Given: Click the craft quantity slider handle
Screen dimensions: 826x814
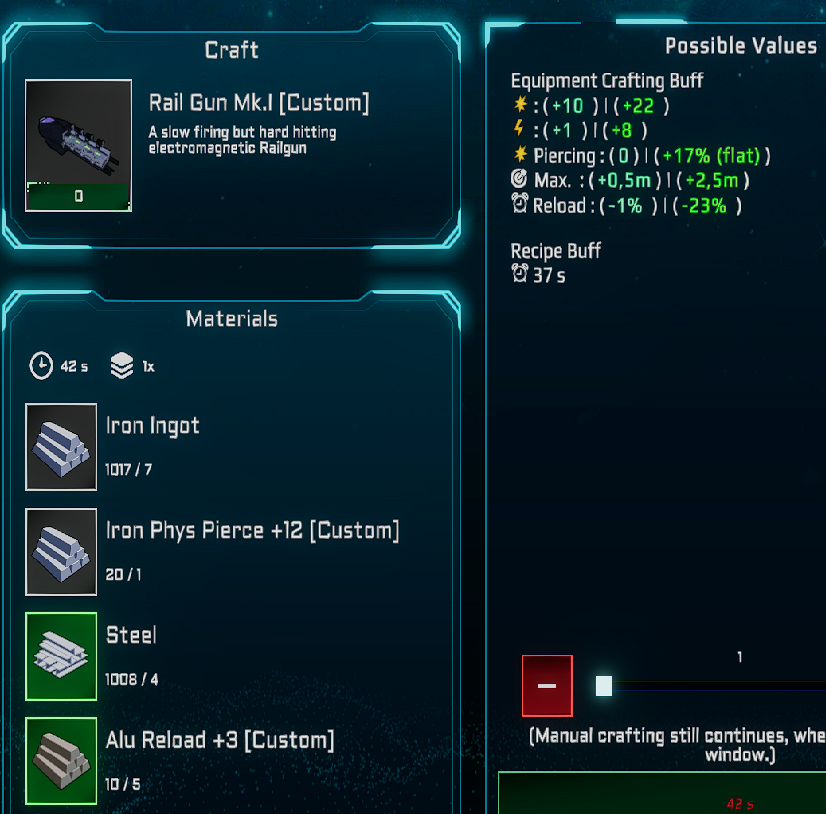Looking at the screenshot, I should coord(604,685).
